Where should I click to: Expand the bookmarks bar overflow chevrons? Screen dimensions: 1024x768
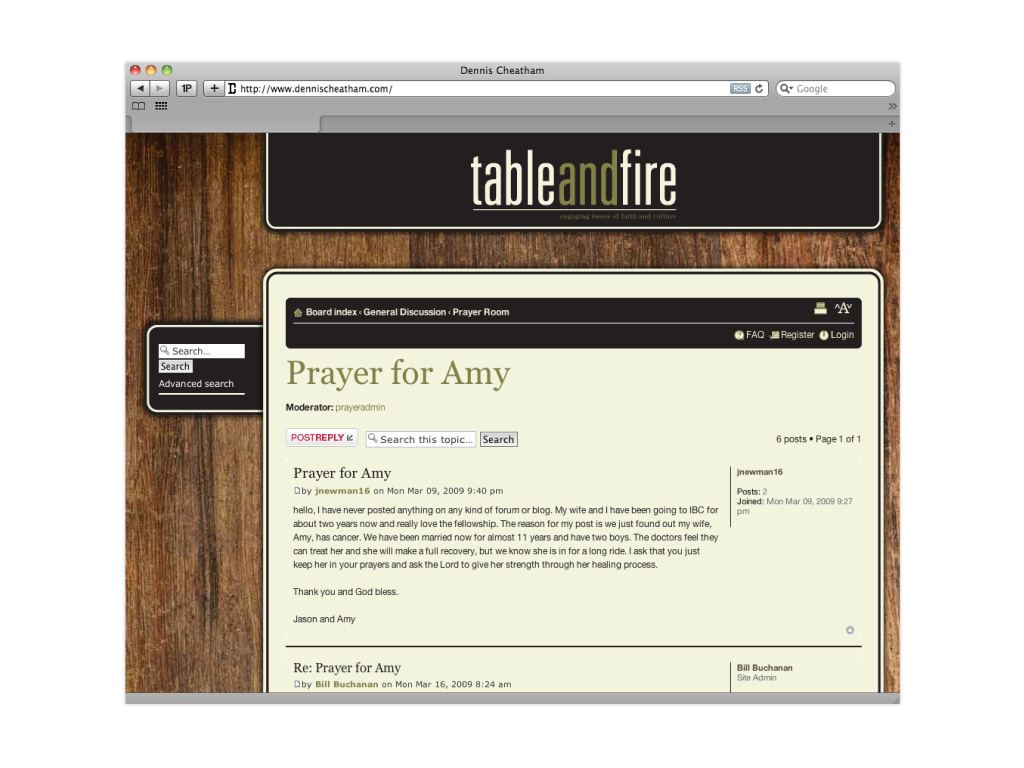[x=892, y=106]
